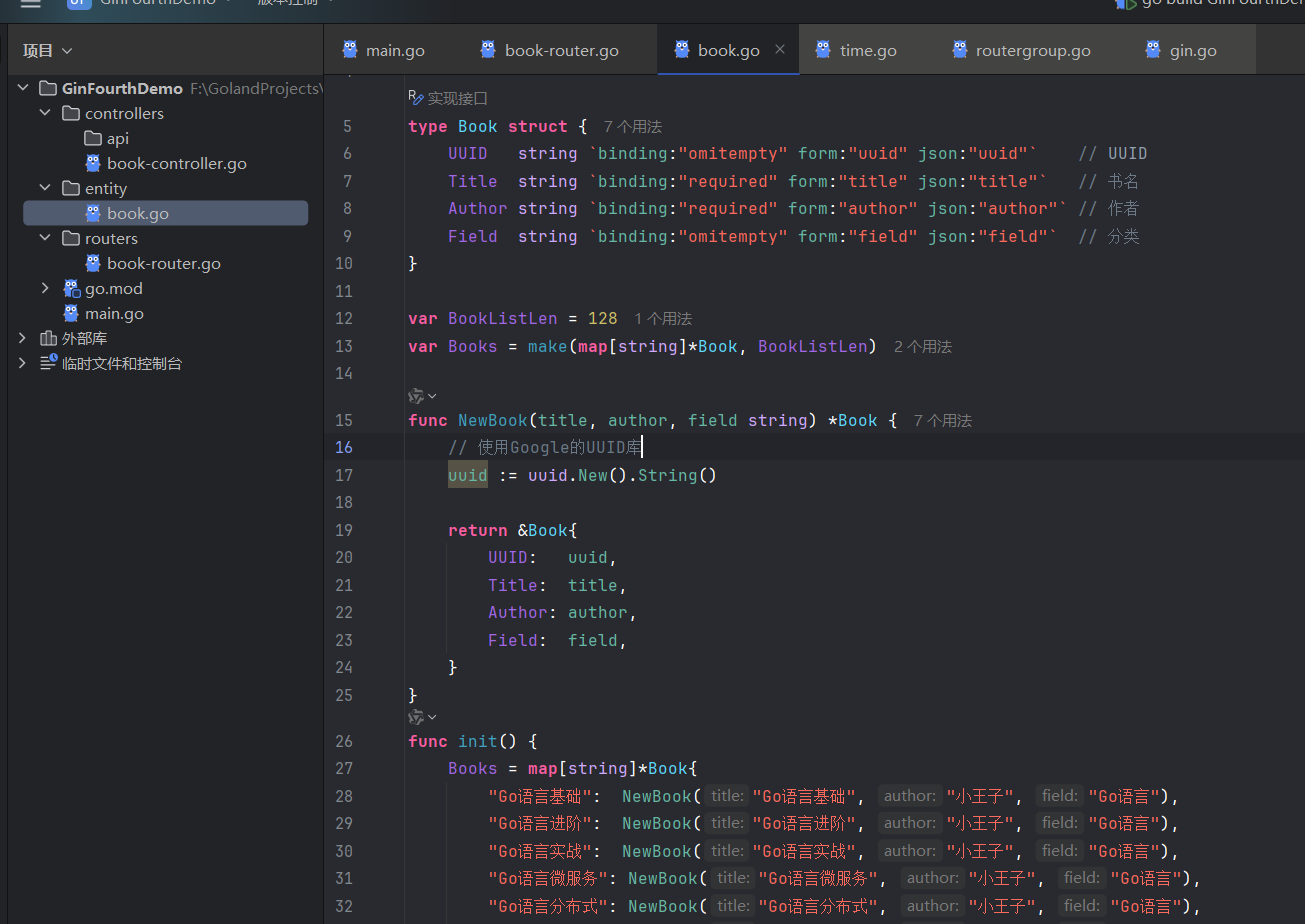Switch to the routergroup.go tab
This screenshot has width=1305, height=924.
click(1032, 50)
